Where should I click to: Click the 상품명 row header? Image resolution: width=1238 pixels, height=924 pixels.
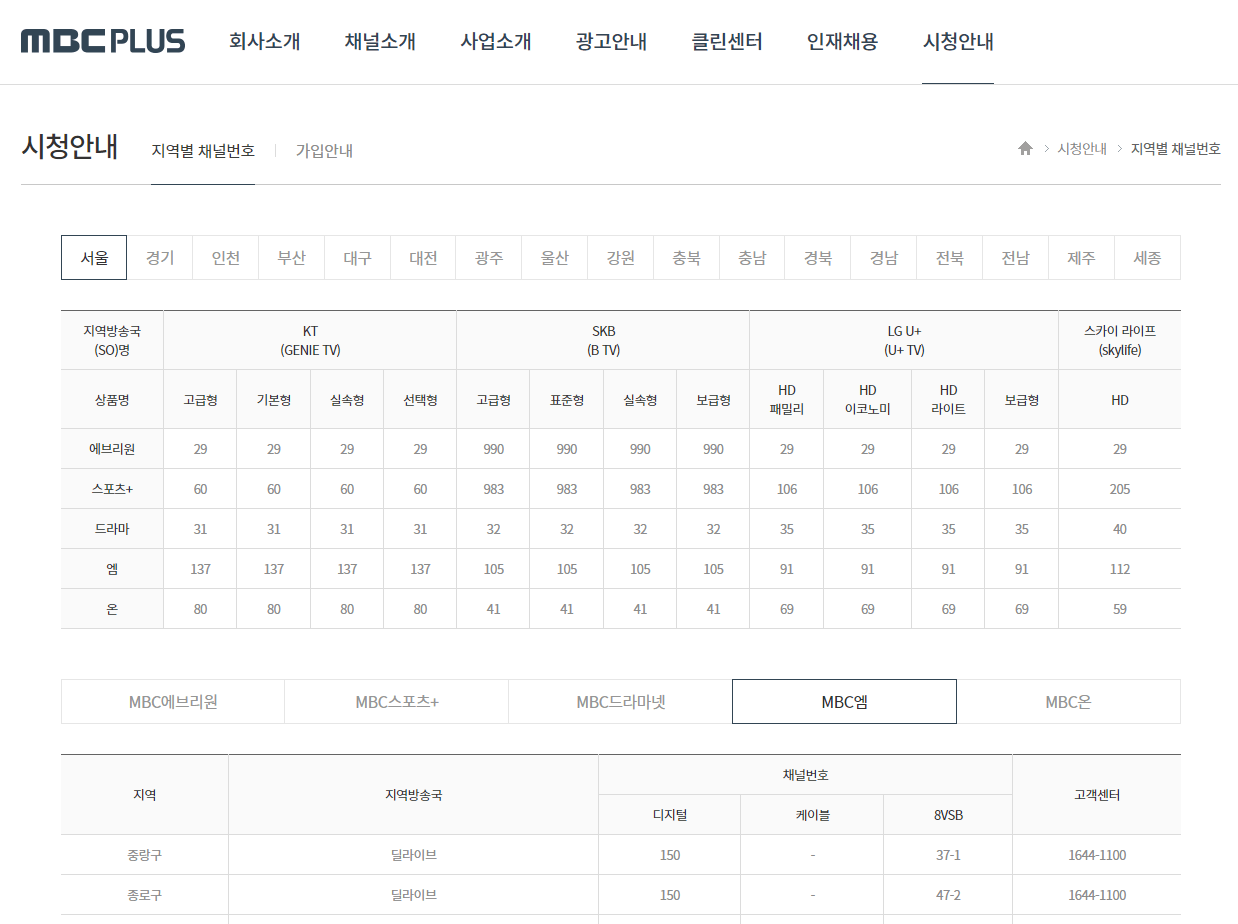(x=112, y=400)
